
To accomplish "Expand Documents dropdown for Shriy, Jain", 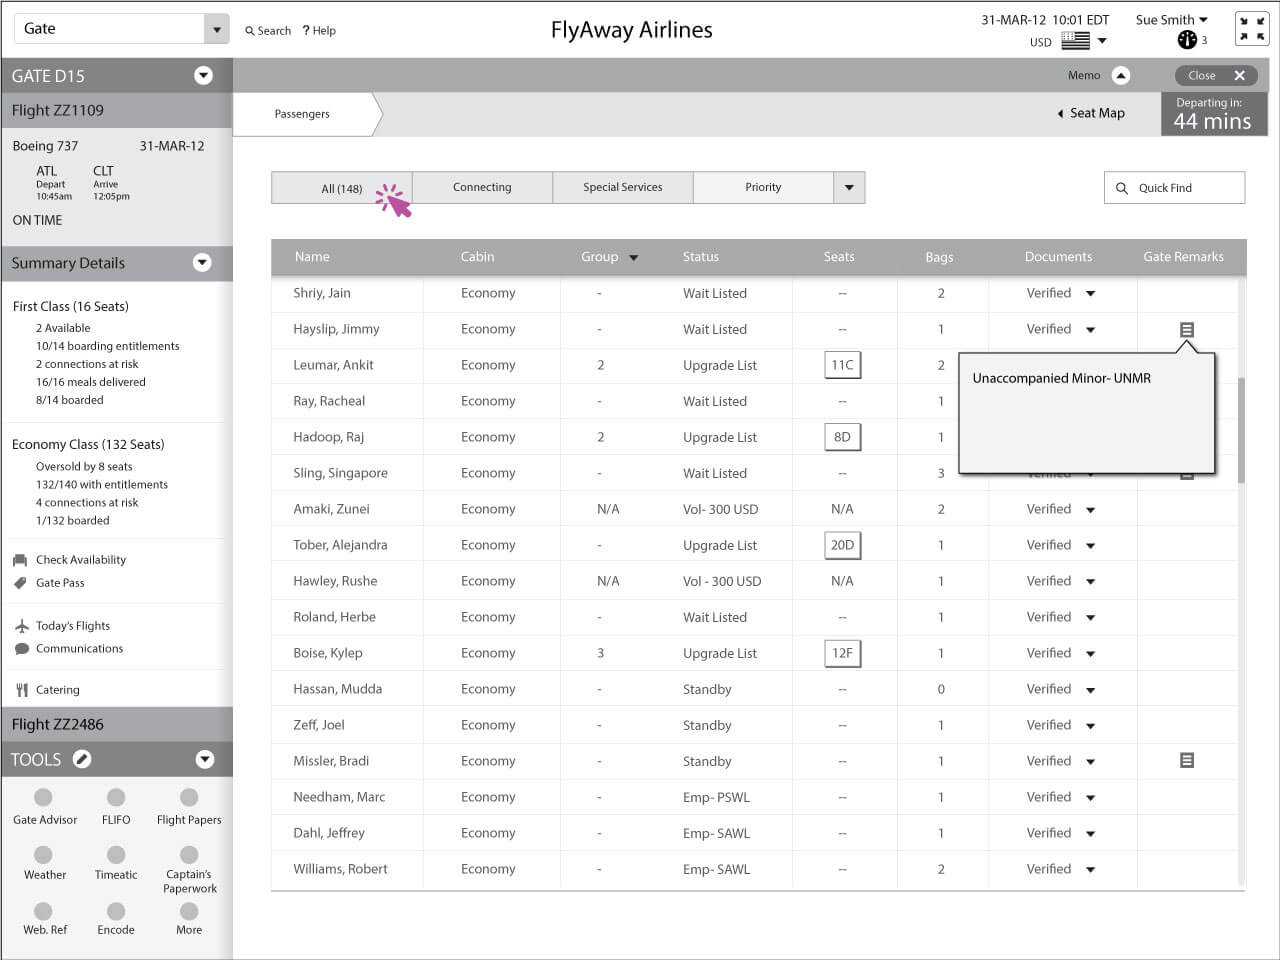I will click(1090, 294).
